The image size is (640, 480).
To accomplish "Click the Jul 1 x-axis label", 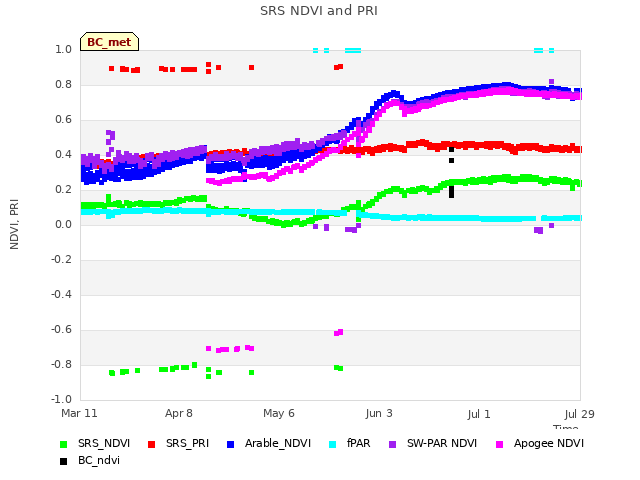I will click(x=479, y=414).
